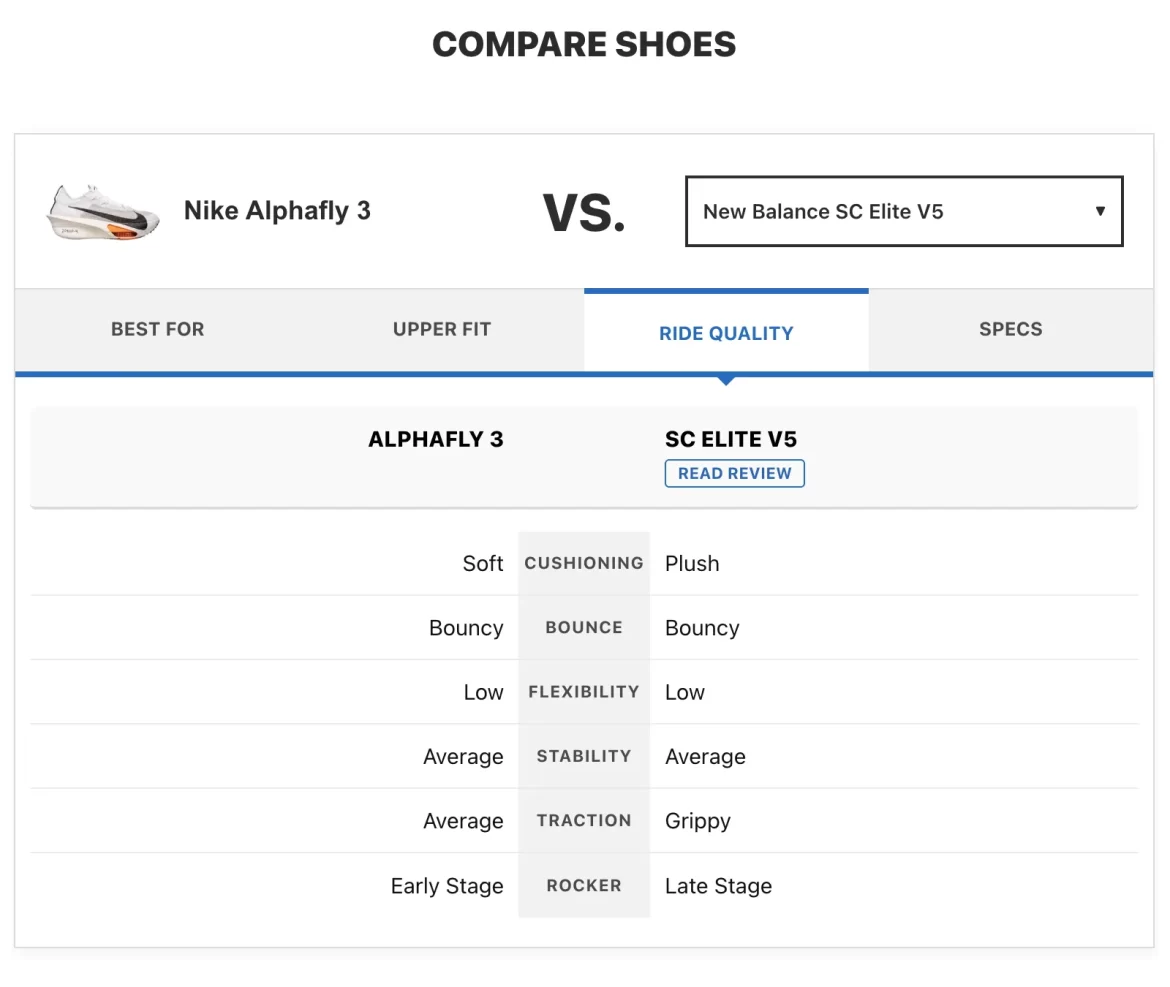Click the Compare Shoes heading
Screen dimensions: 1170x987
pyautogui.click(x=584, y=44)
